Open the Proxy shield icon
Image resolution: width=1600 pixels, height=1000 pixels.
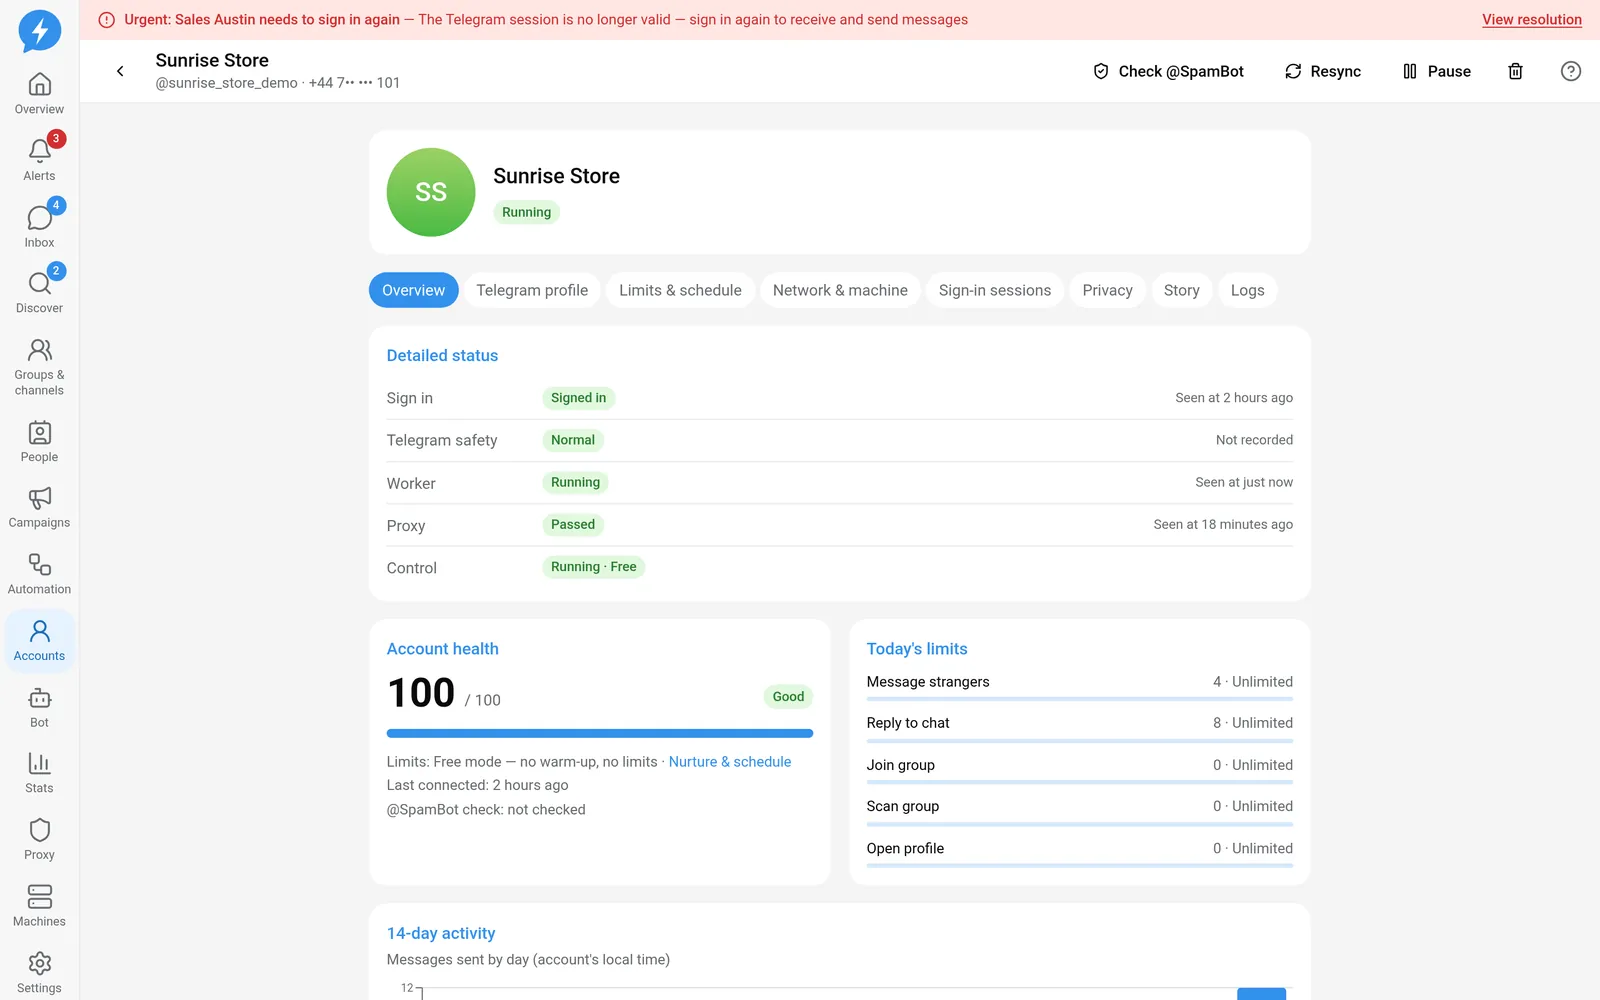point(39,841)
